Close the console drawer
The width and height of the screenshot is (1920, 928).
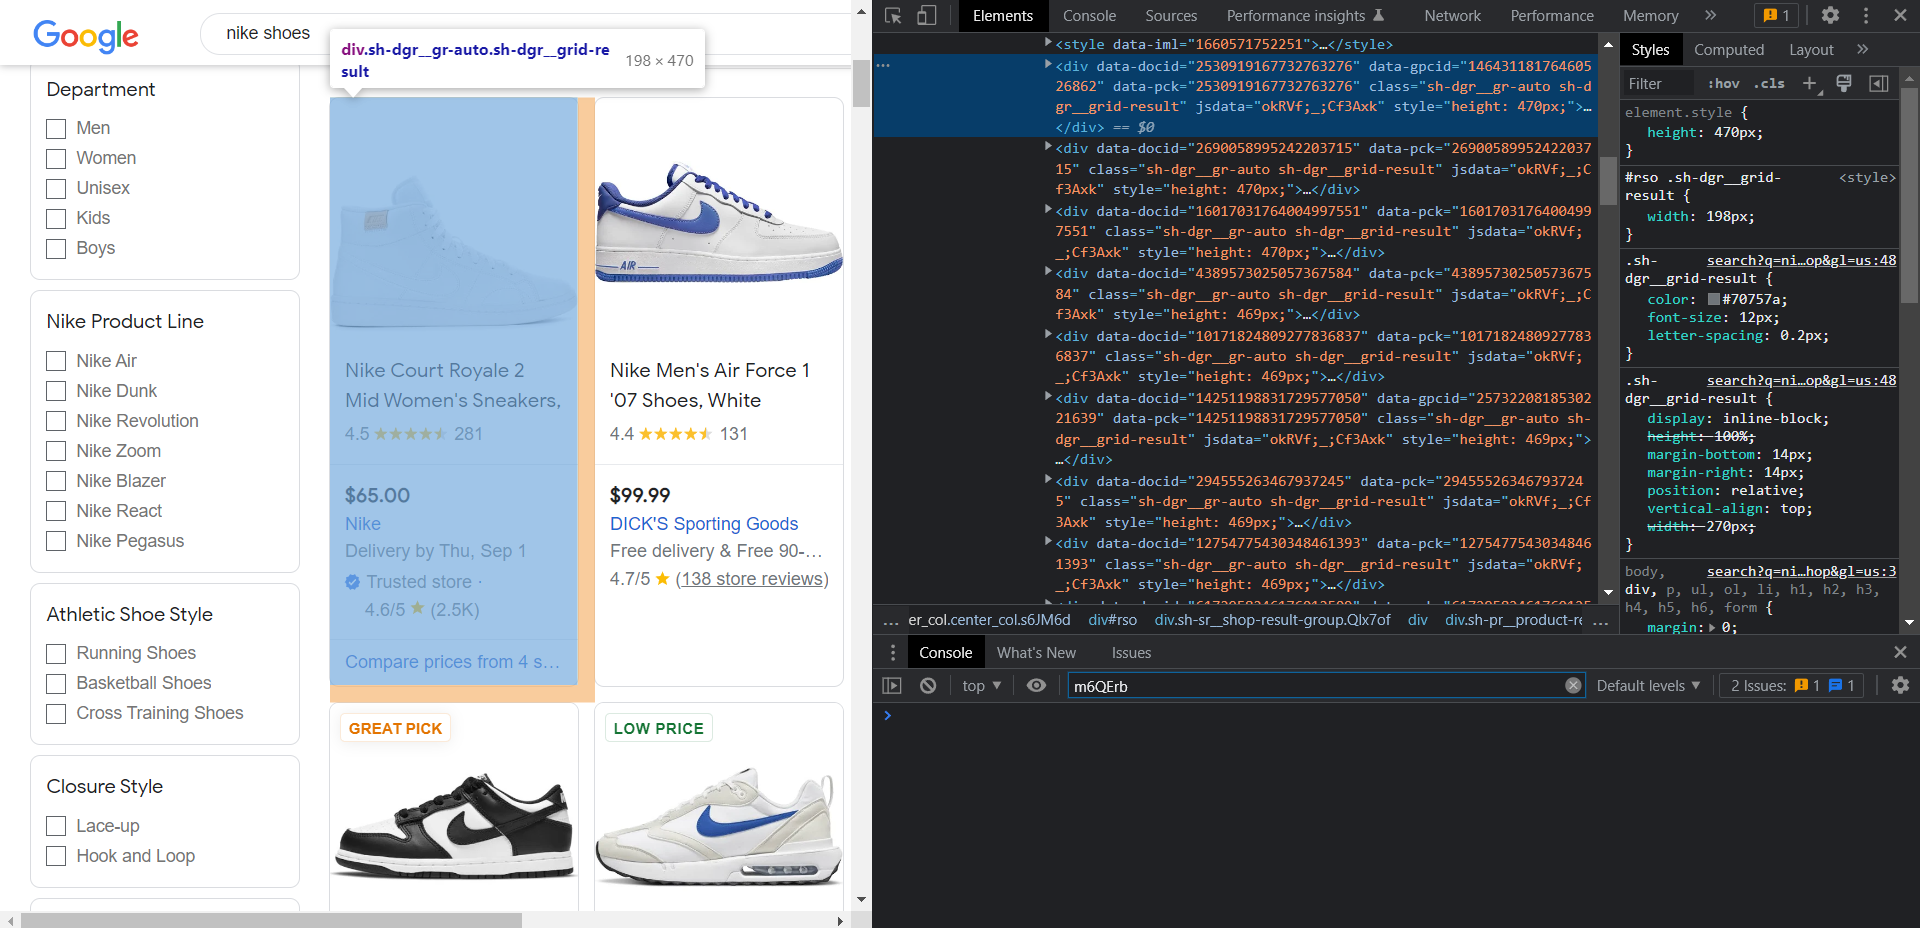[x=1900, y=652]
